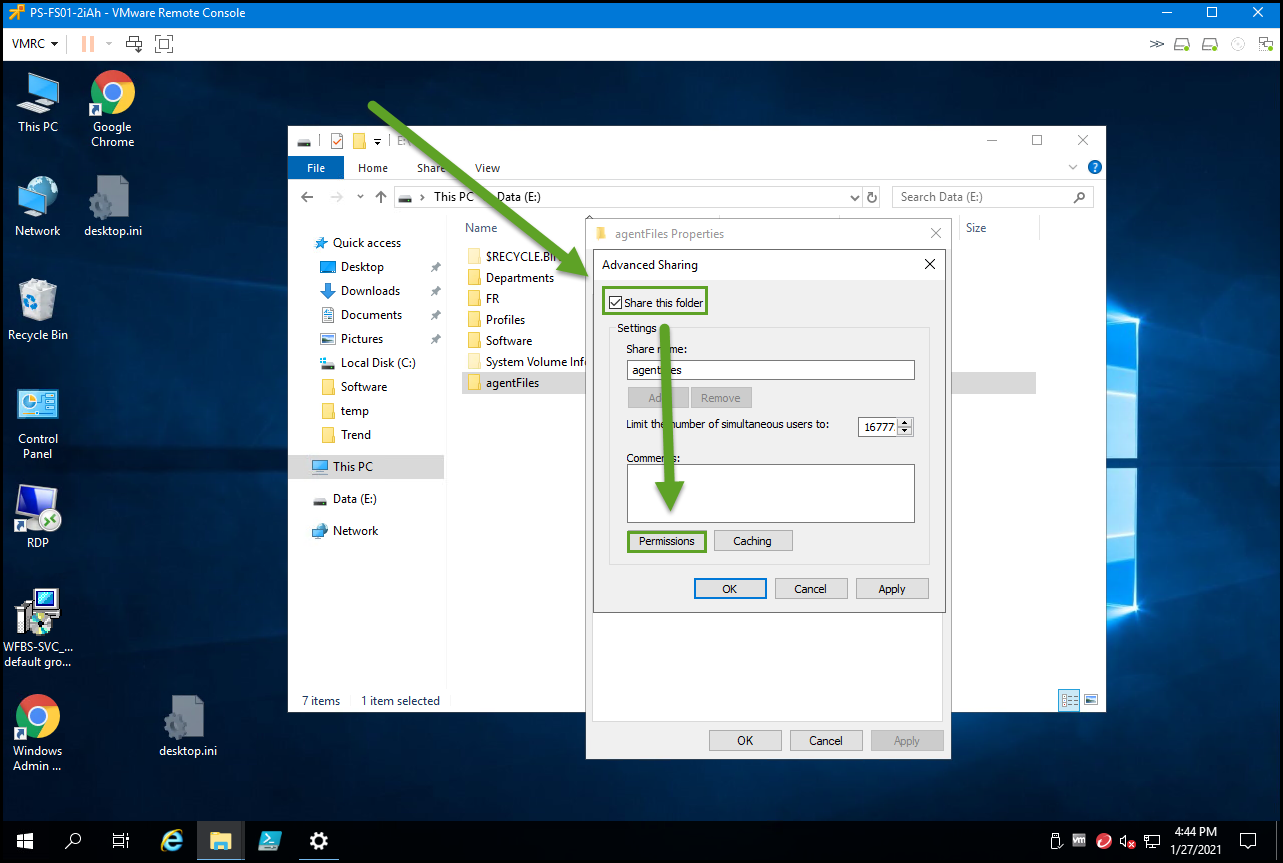Click the Permissions button
Viewport: 1283px width, 863px height.
coord(666,541)
